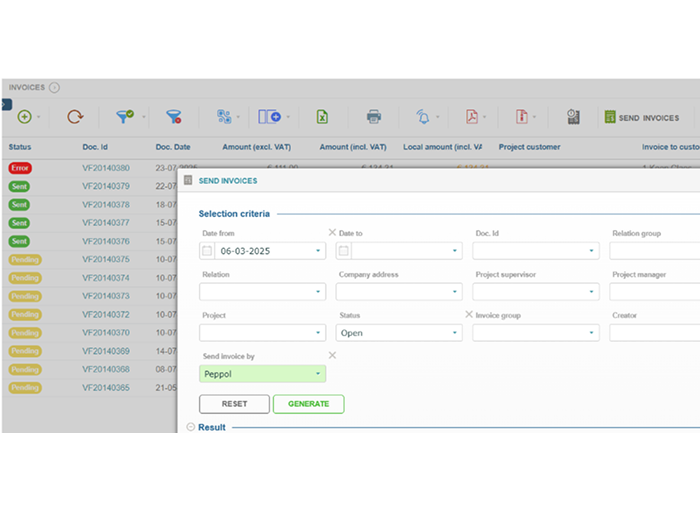Screen dimensions: 700x510
Task: Expand the Company address dropdown
Action: [x=454, y=292]
